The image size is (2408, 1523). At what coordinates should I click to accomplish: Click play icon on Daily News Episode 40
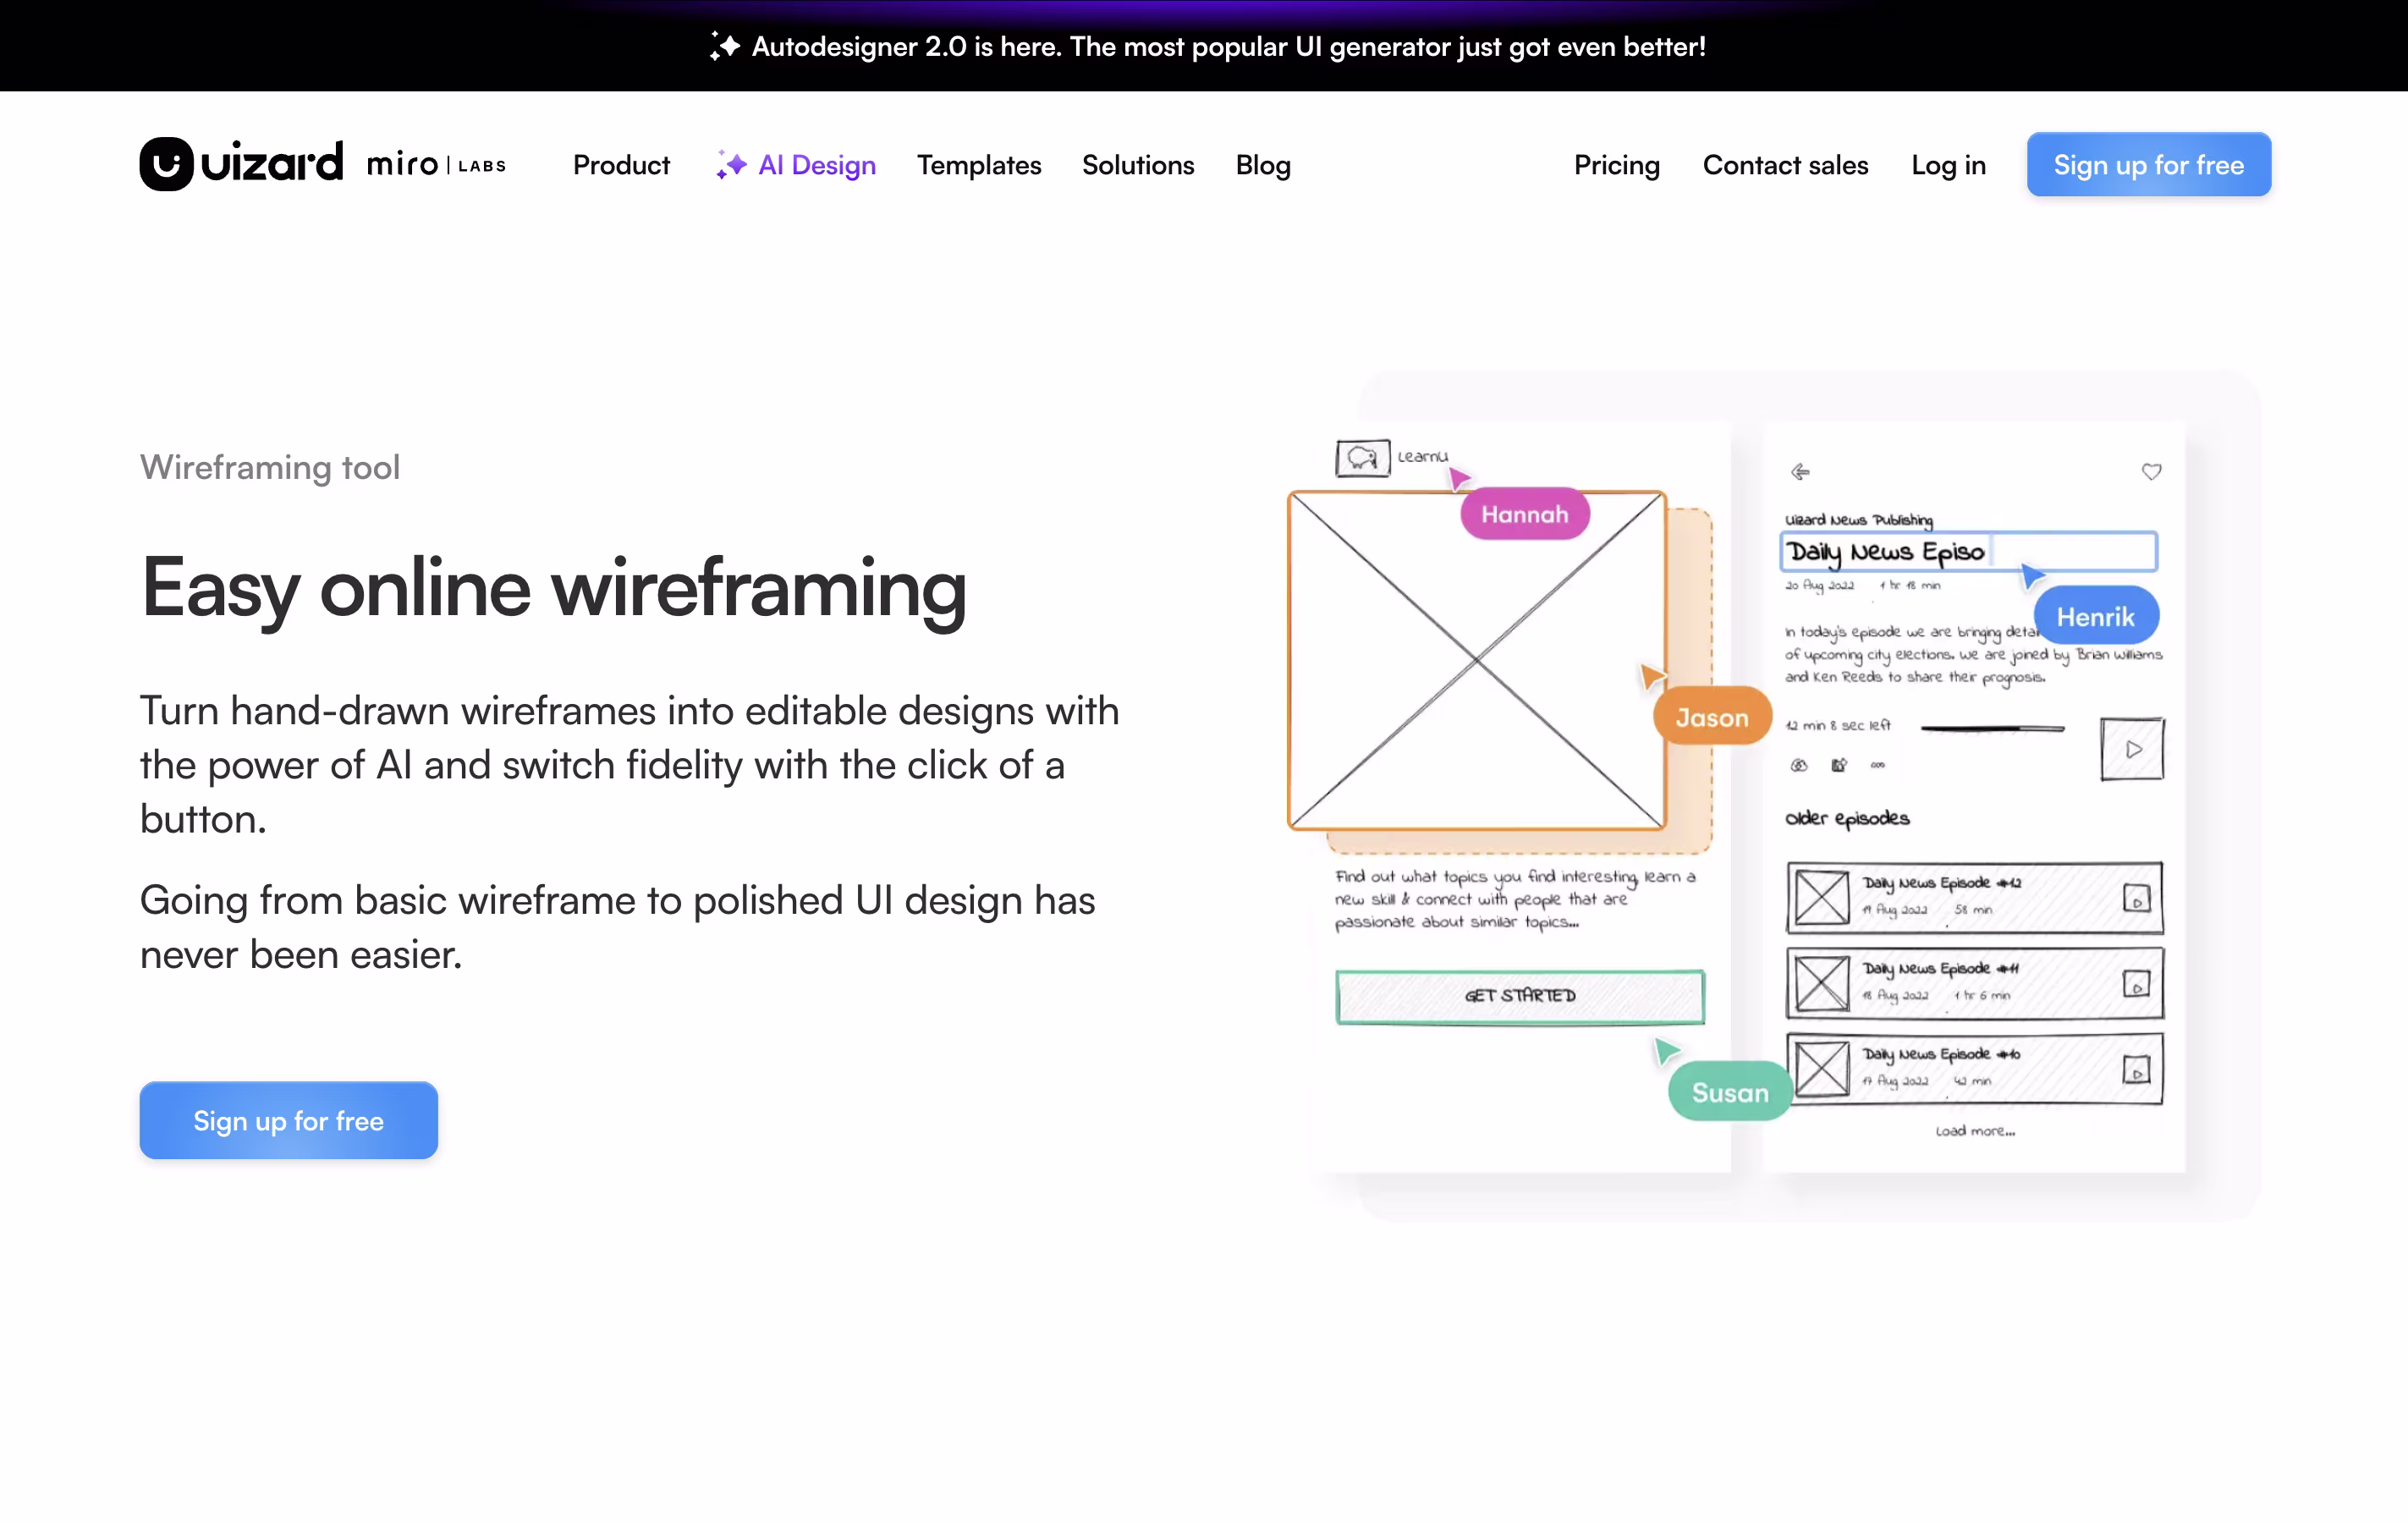click(x=2136, y=1070)
